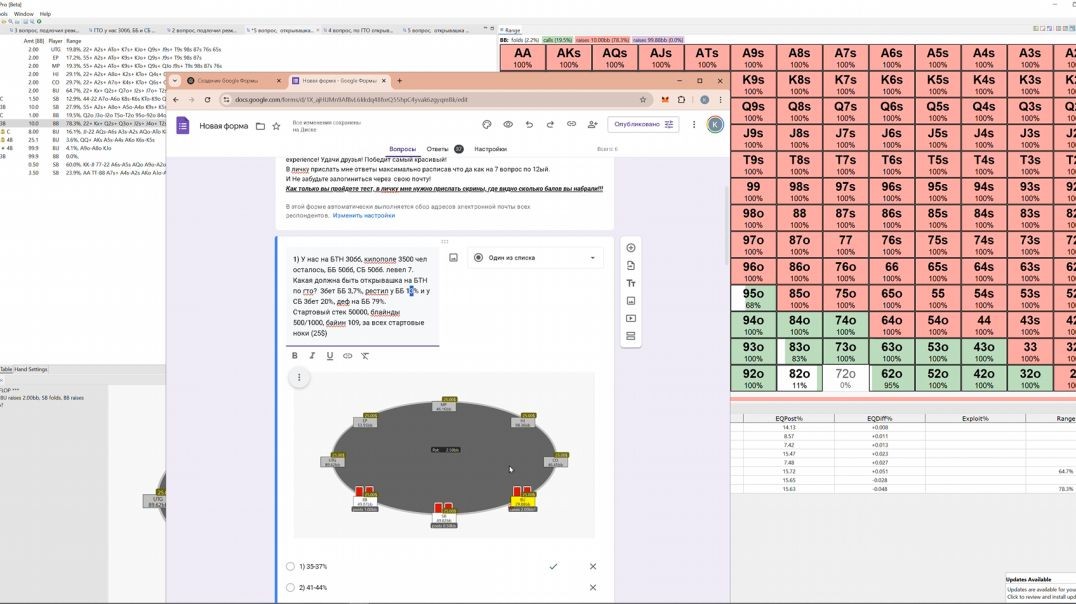Mark option 1) 35-37% as correct answer

[553, 566]
